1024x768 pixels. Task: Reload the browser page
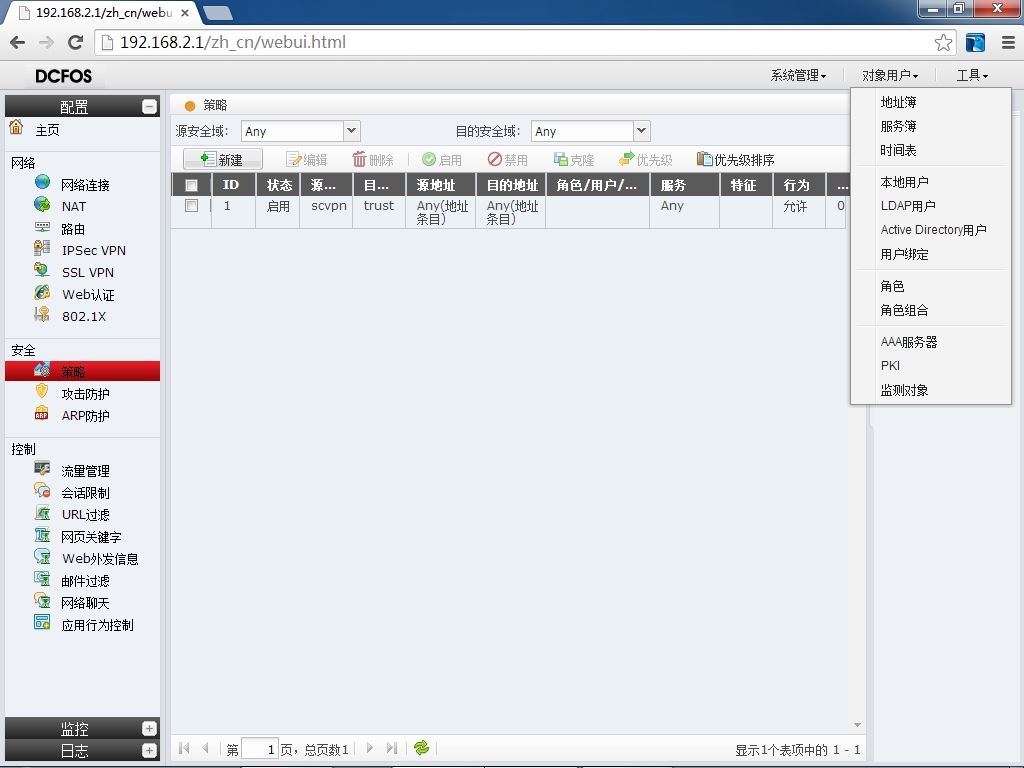click(76, 42)
